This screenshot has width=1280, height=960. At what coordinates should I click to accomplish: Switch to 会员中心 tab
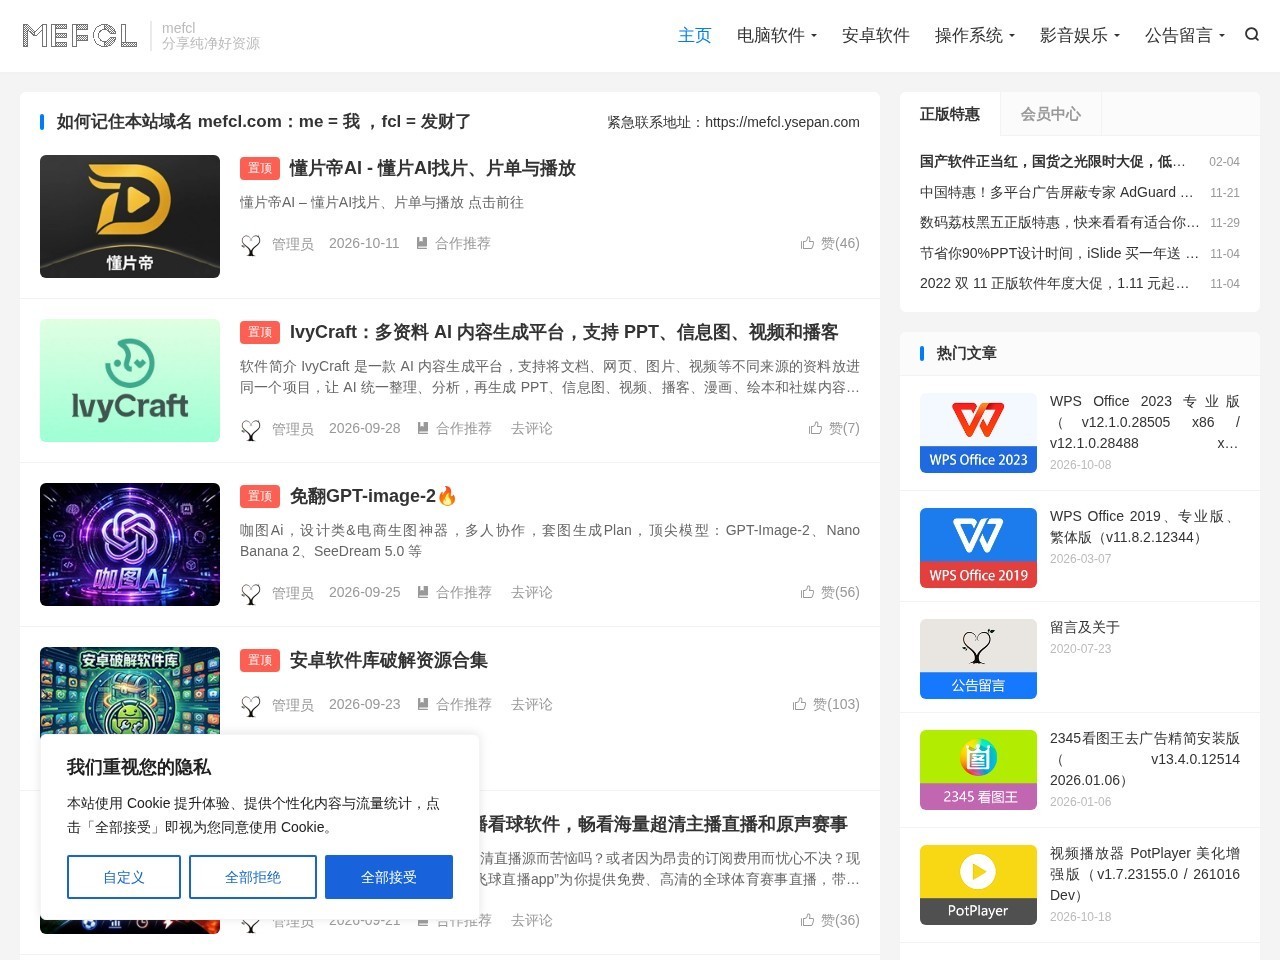[1050, 114]
